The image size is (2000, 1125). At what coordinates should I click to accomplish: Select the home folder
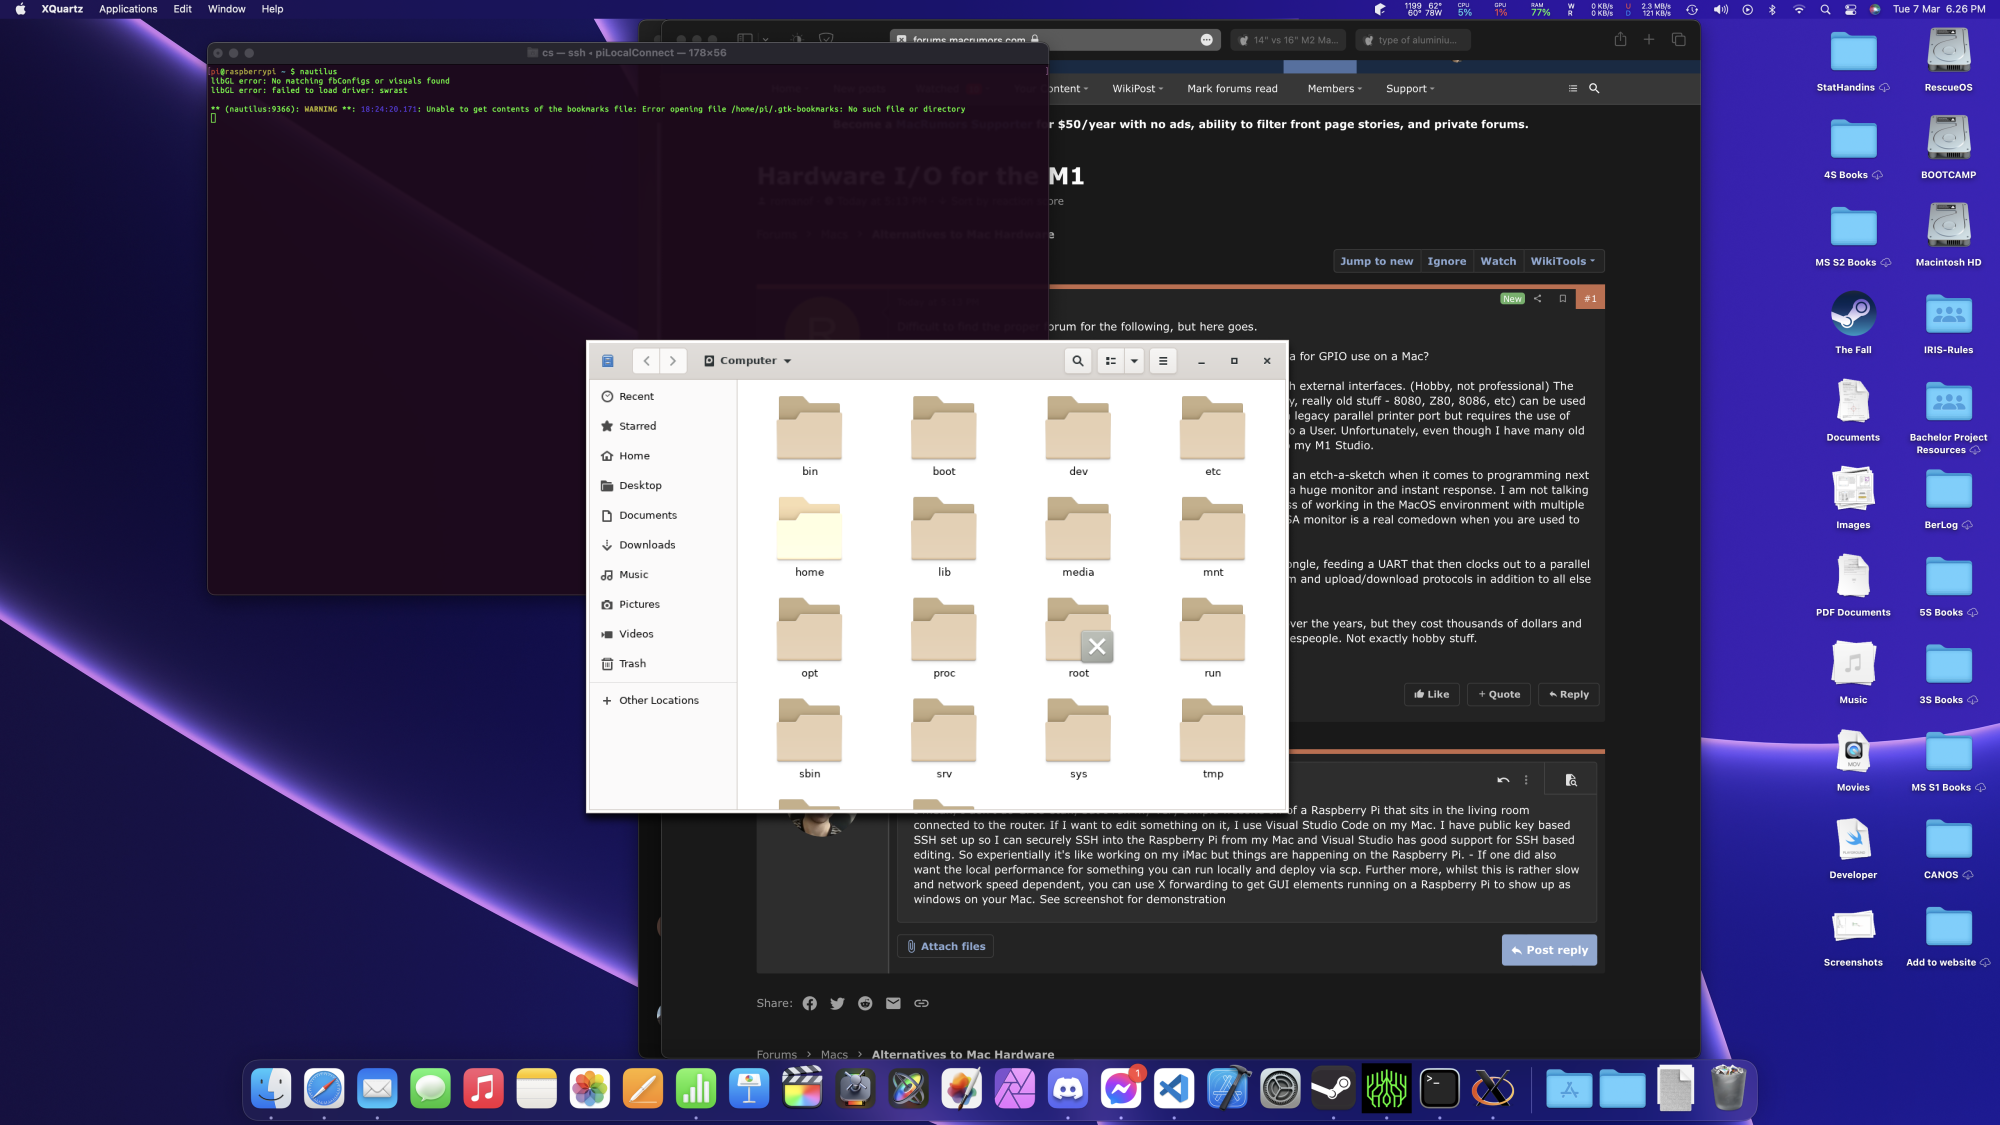point(809,537)
